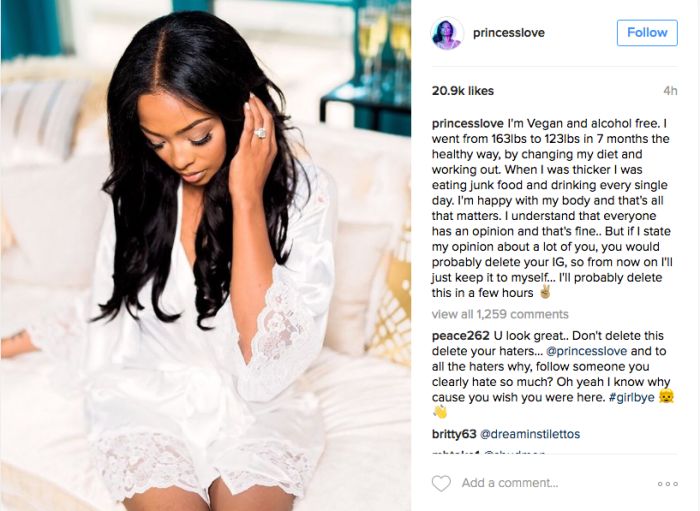The height and width of the screenshot is (511, 700).
Task: Click the @princesslove mention in comment
Action: click(x=587, y=351)
